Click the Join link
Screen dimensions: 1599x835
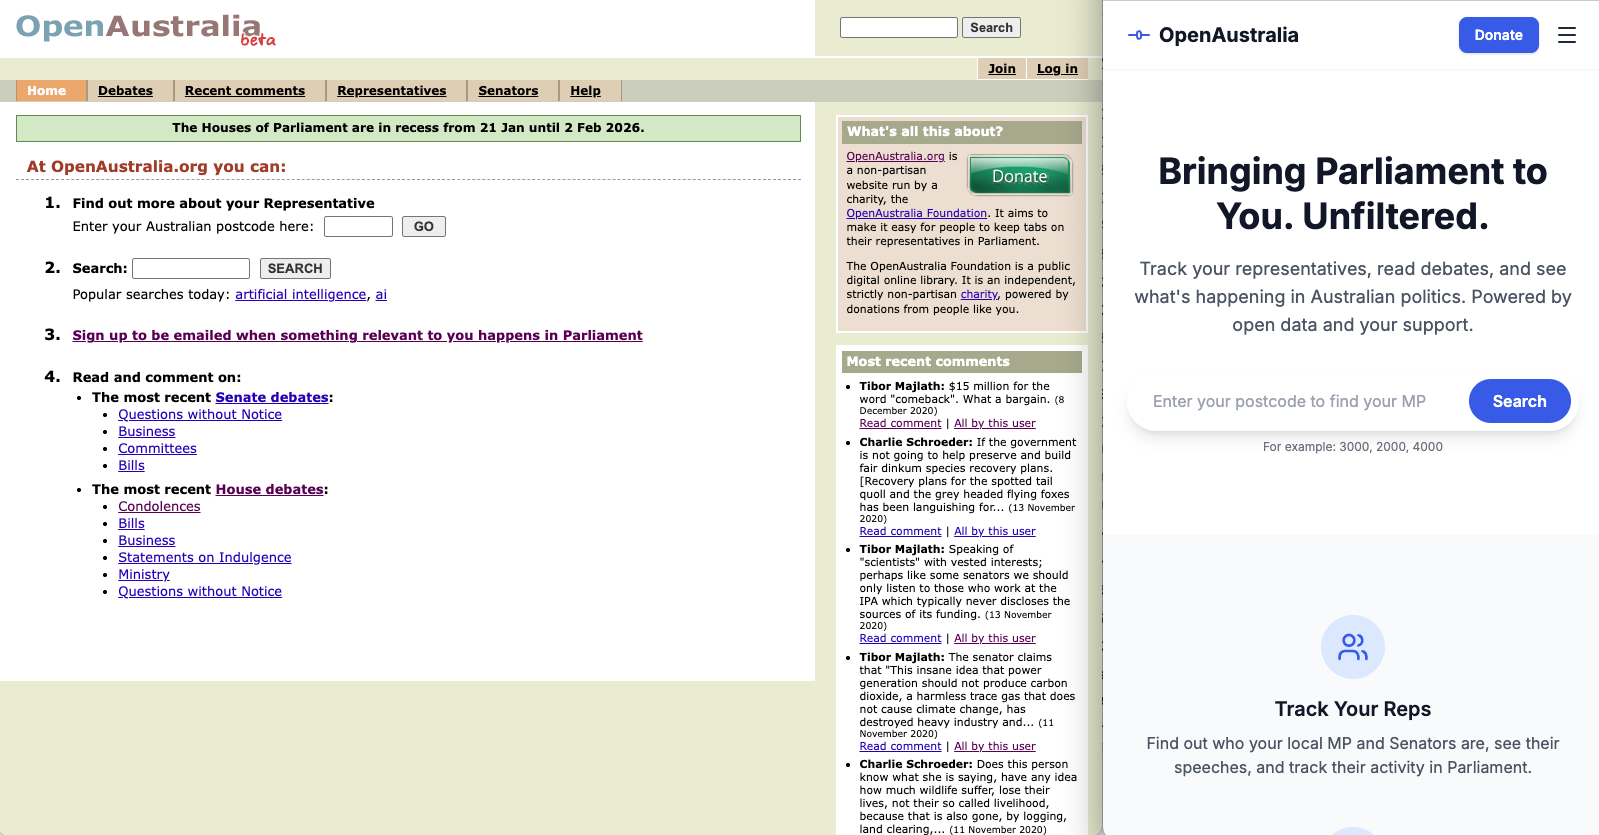click(x=1001, y=69)
